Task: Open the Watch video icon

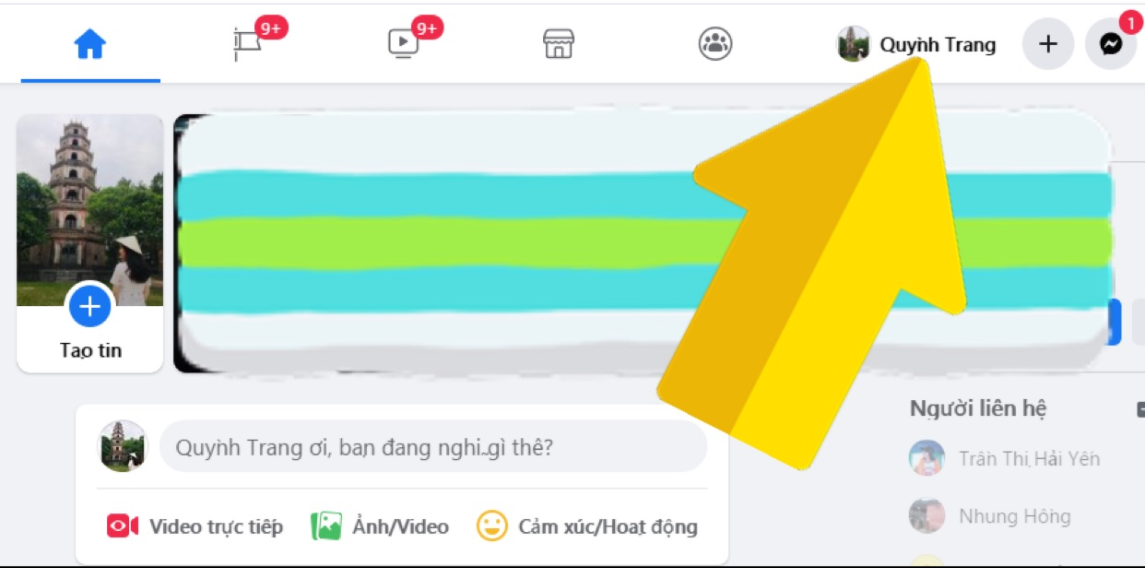Action: click(404, 45)
